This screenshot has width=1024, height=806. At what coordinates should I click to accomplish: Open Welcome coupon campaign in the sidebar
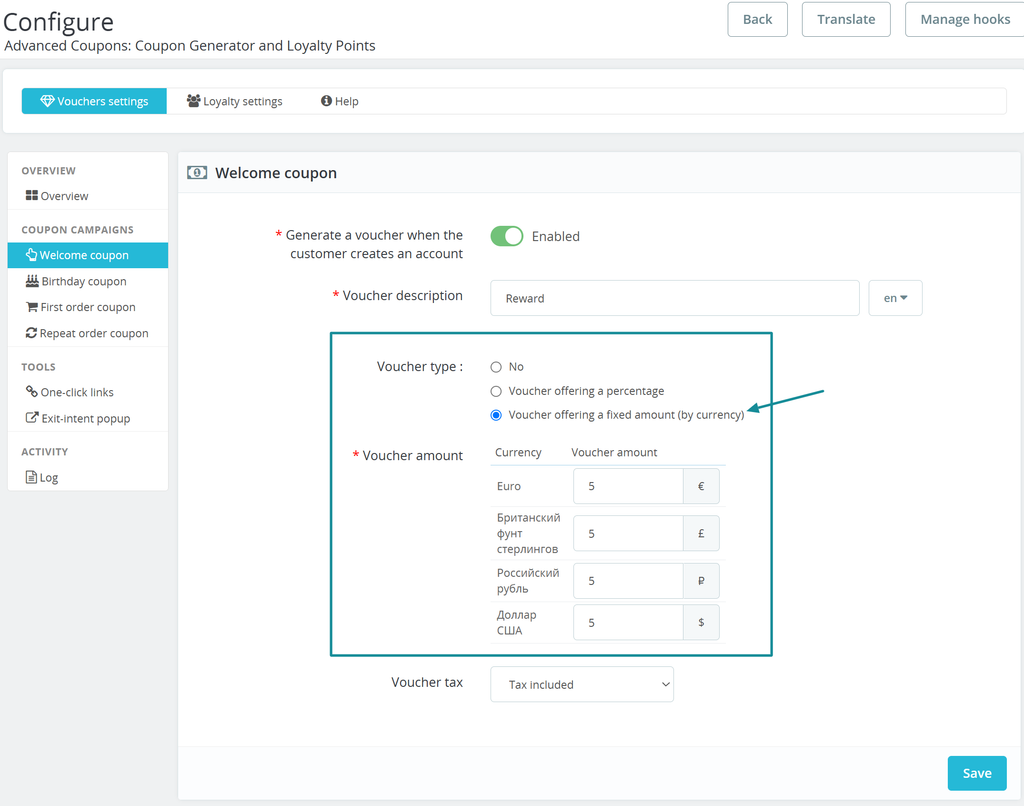pyautogui.click(x=88, y=255)
